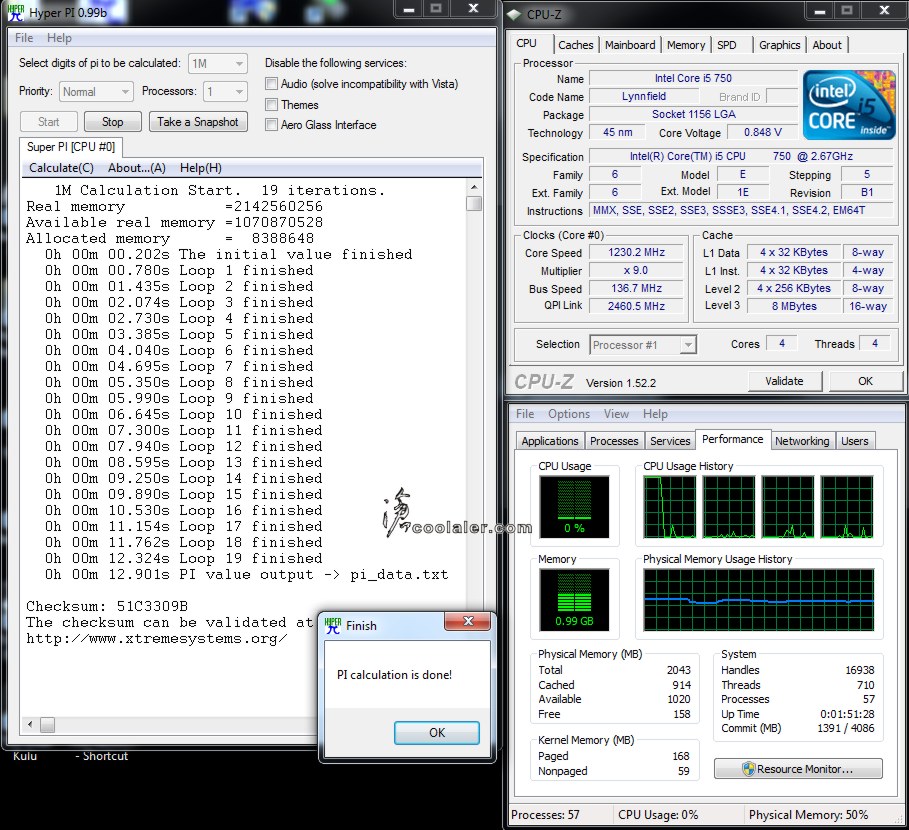Switch to the Mainboard tab in CPU-Z

tap(630, 45)
